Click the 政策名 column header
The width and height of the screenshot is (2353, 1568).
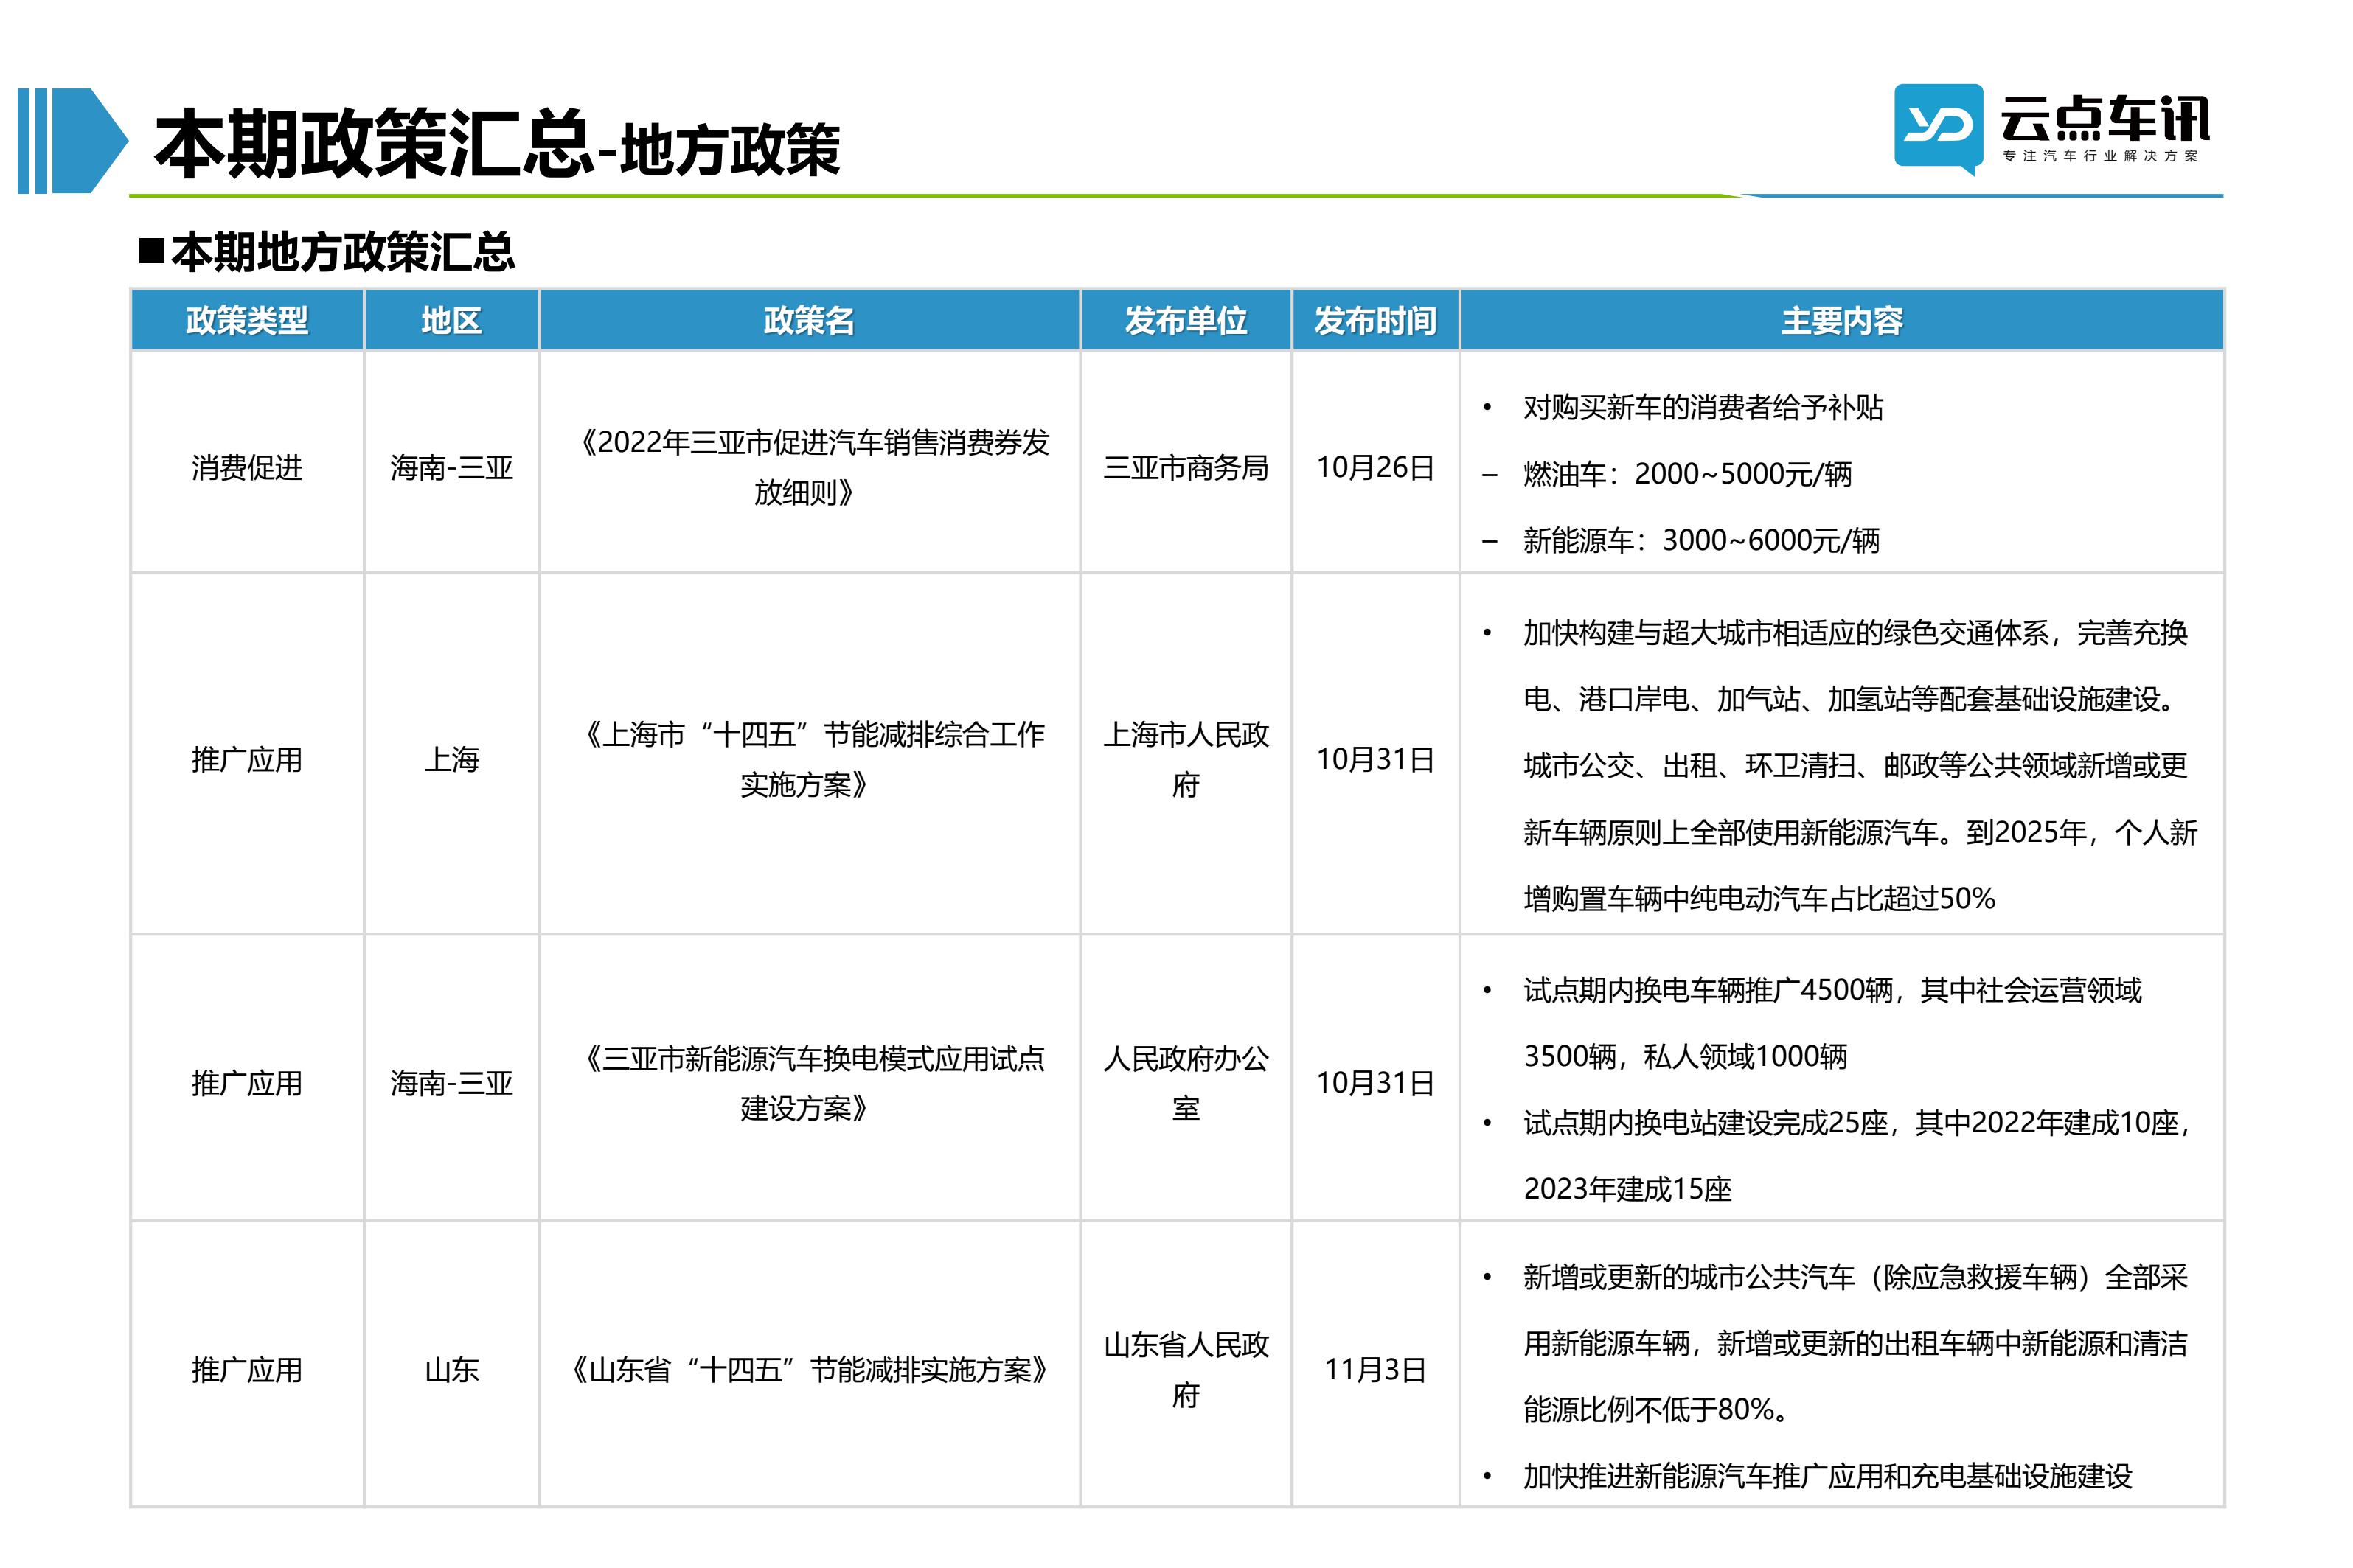[809, 320]
